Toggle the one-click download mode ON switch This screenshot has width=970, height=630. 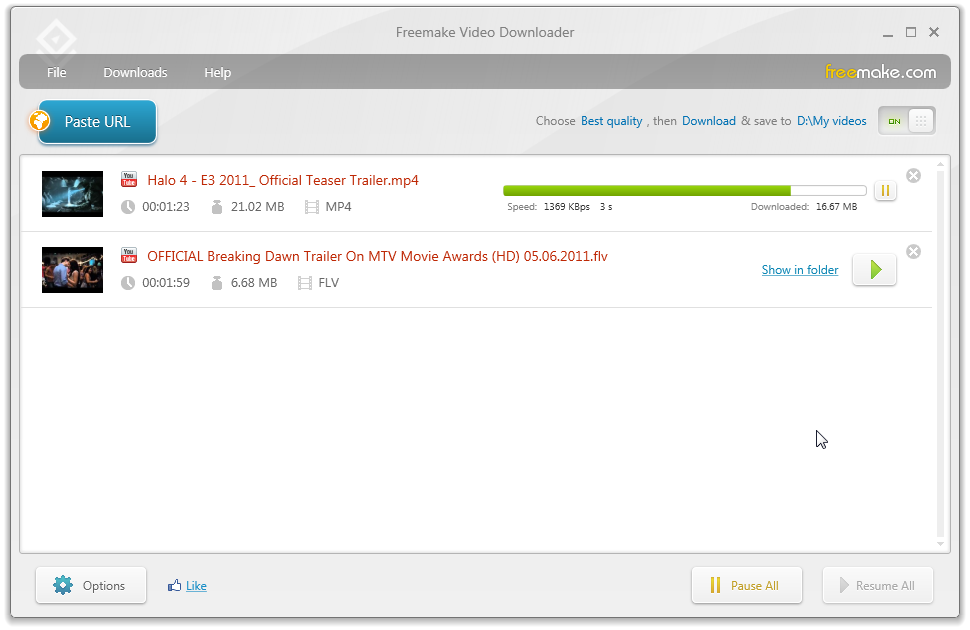894,121
